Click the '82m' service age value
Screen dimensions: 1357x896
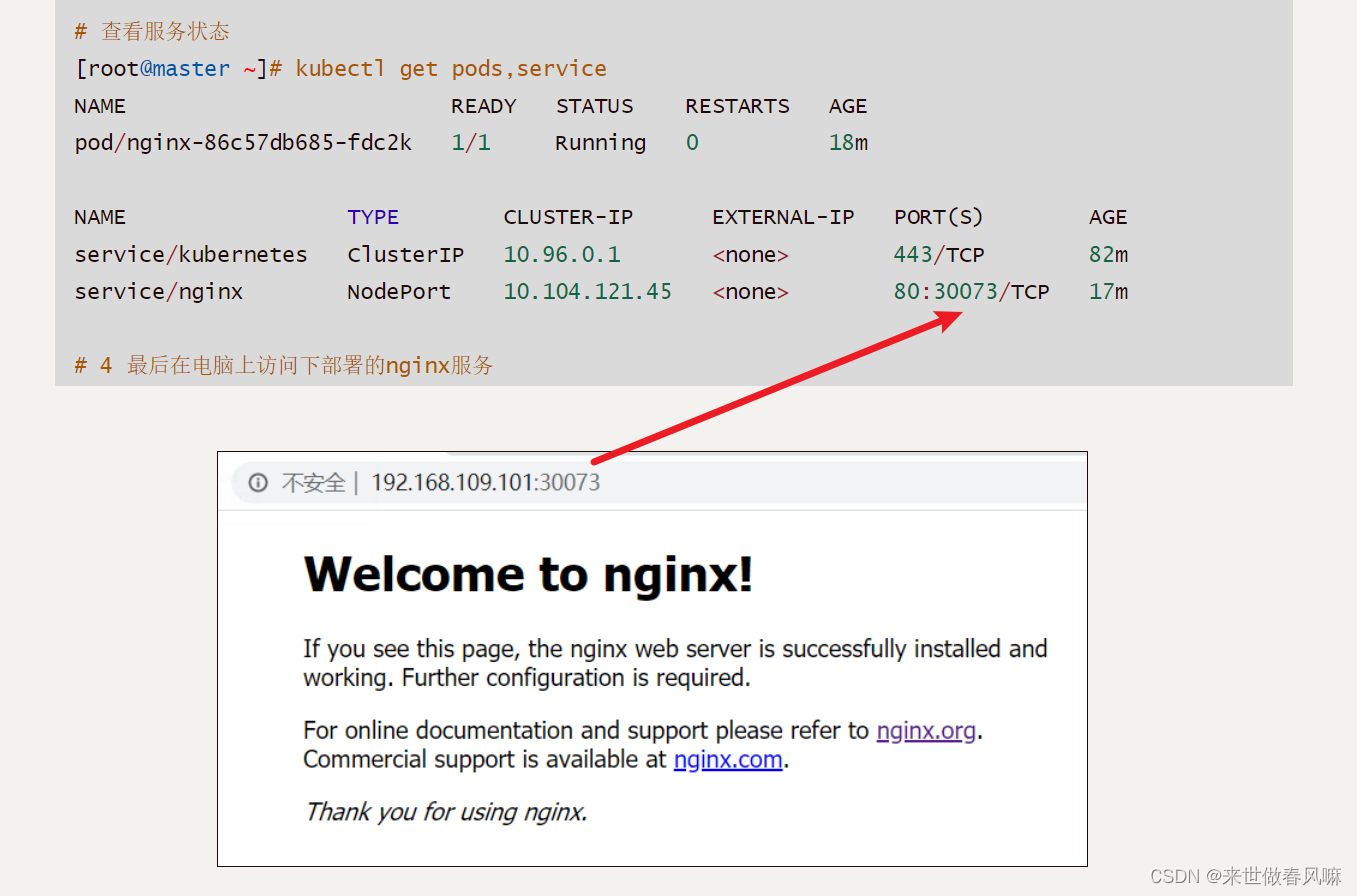coord(1109,254)
